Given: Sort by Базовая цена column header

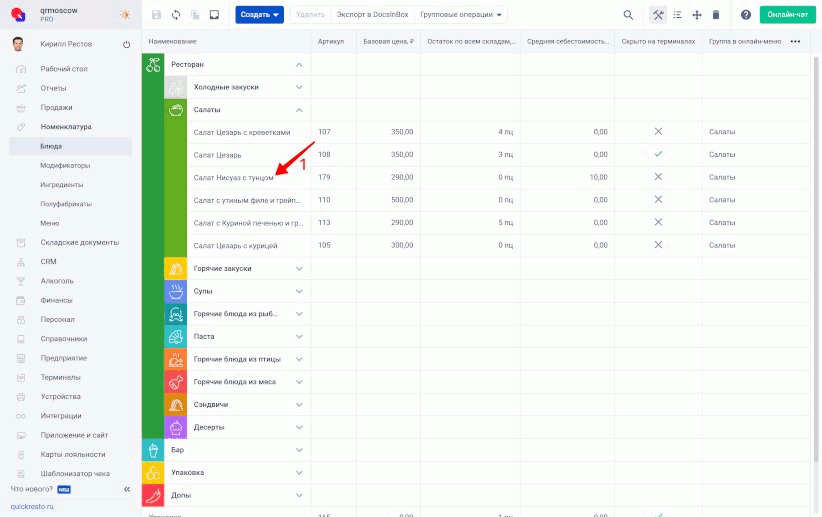Looking at the screenshot, I should 388,41.
